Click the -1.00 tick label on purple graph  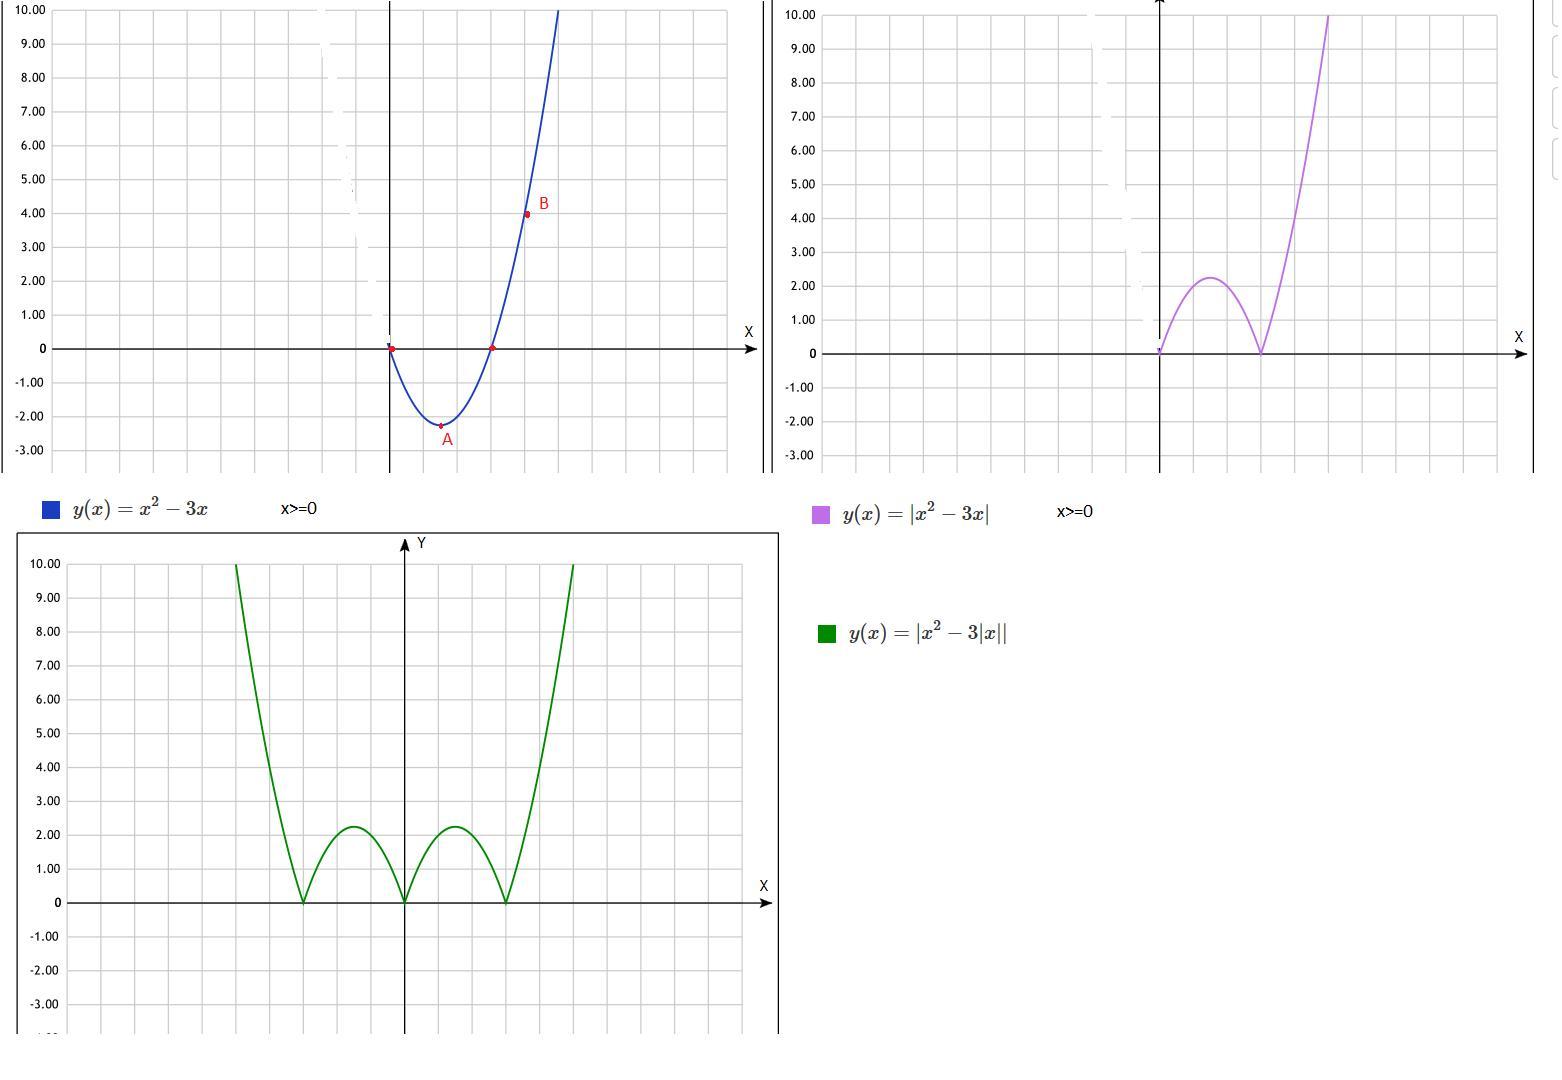tap(800, 387)
